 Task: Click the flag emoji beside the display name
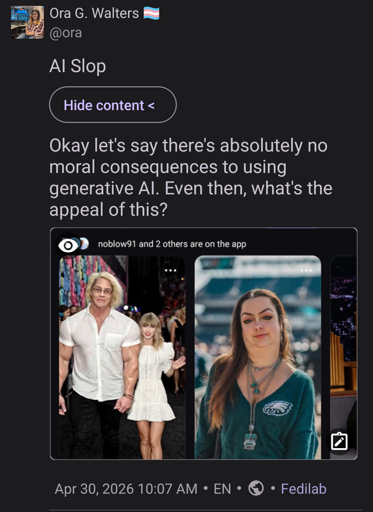[x=151, y=14]
